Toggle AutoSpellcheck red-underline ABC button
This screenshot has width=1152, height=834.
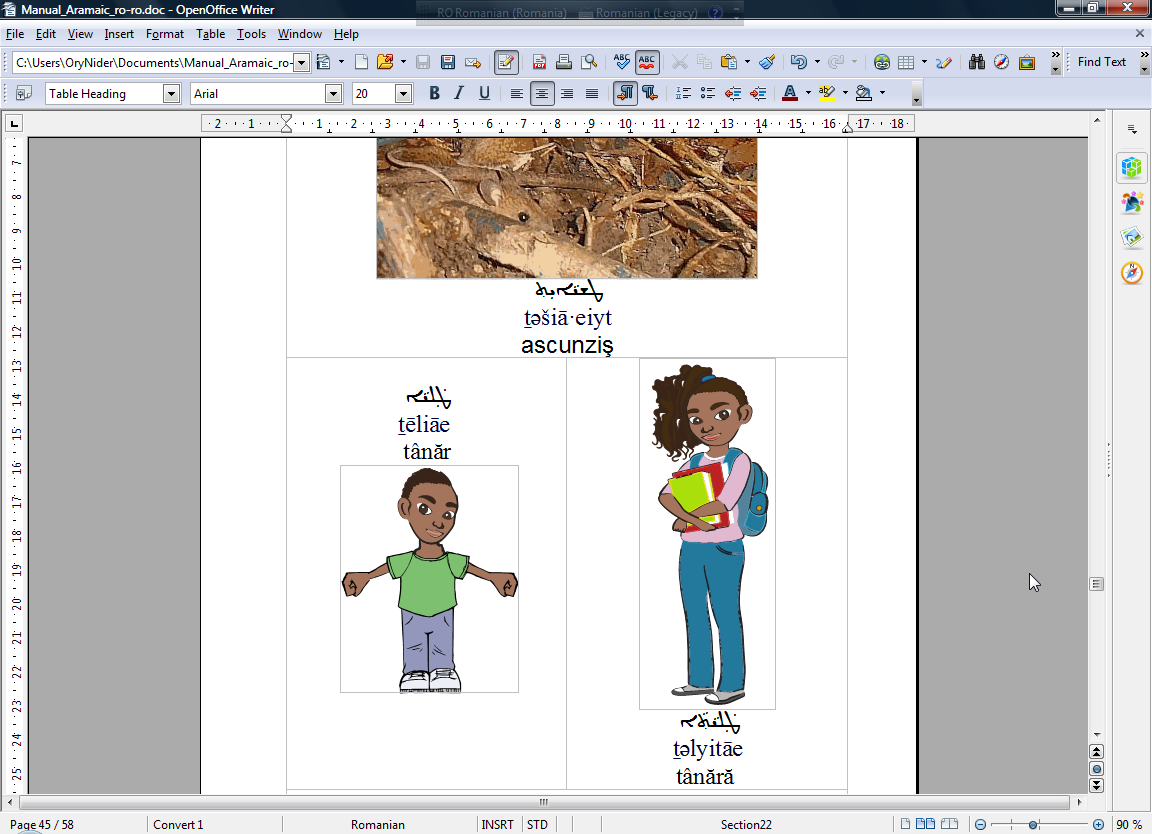647,62
